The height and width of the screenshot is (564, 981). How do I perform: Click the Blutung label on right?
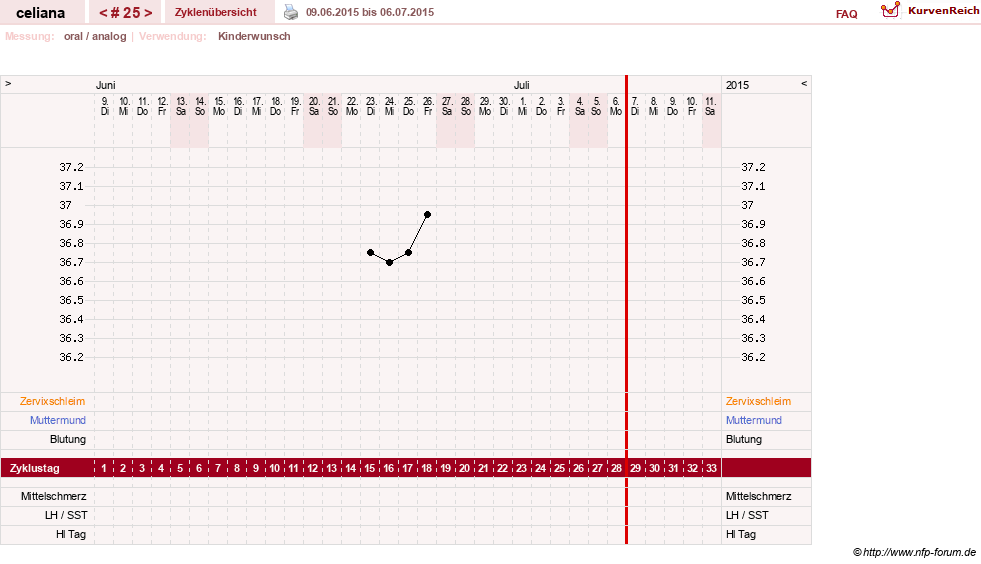tap(744, 439)
